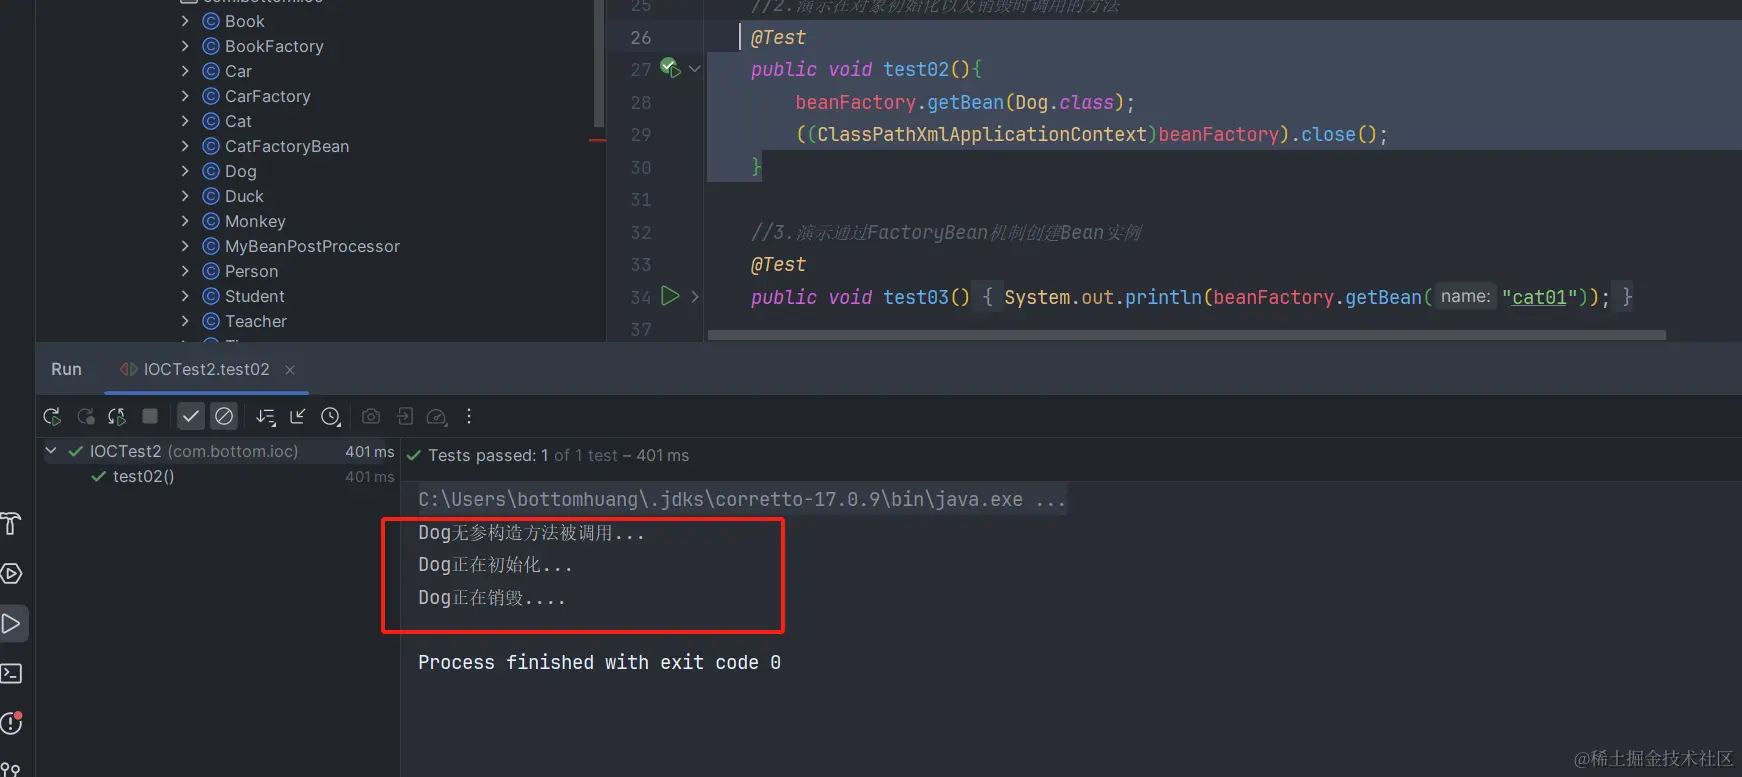
Task: Click the project tree vertical scrollbar
Action: click(x=599, y=64)
